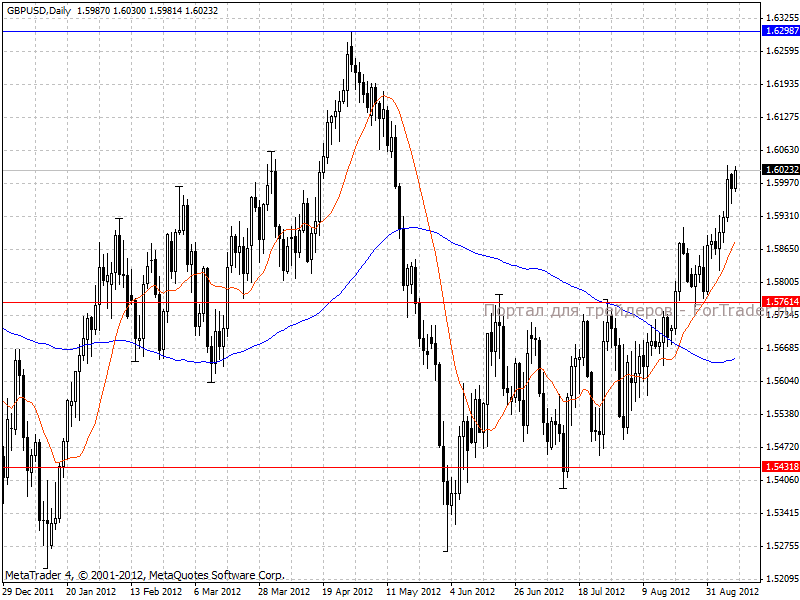
Task: Select the 20 Jan 2012 date marker
Action: 92,591
